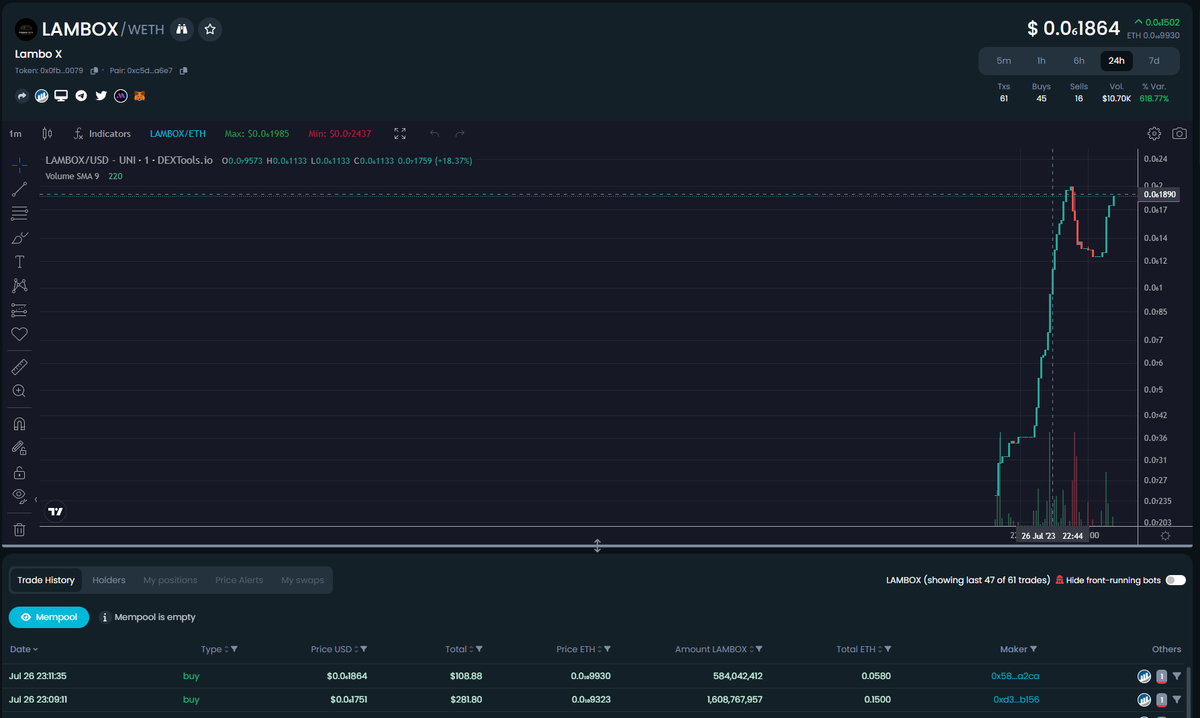Select the brush drawing tool

pyautogui.click(x=19, y=237)
